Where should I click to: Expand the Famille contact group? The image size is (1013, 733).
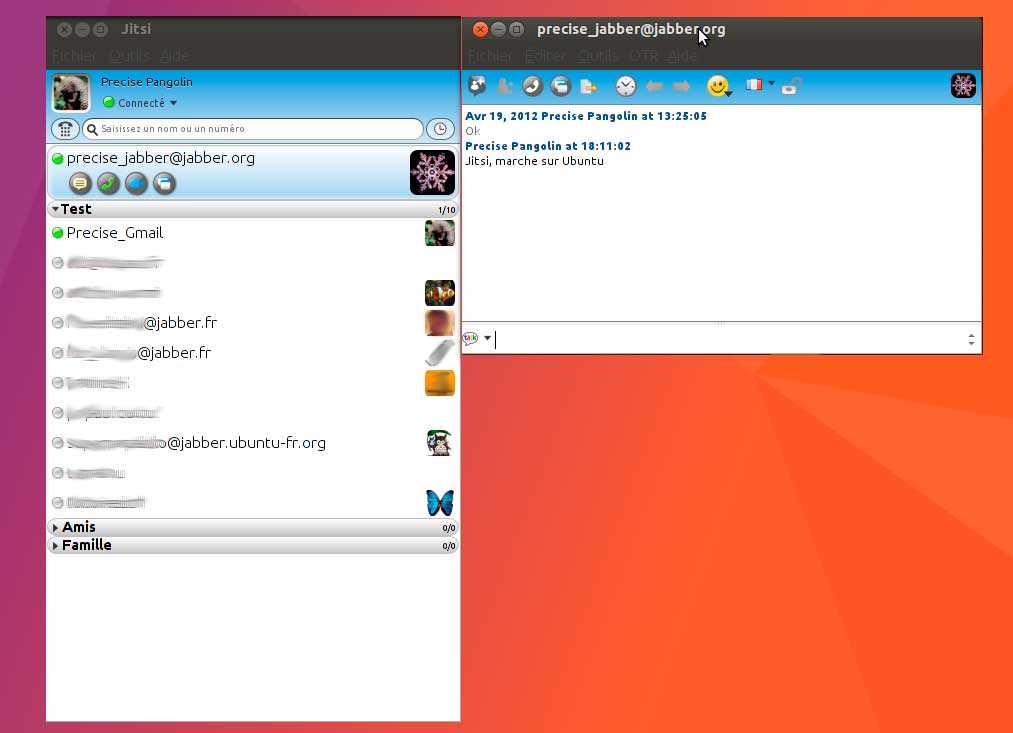click(56, 546)
